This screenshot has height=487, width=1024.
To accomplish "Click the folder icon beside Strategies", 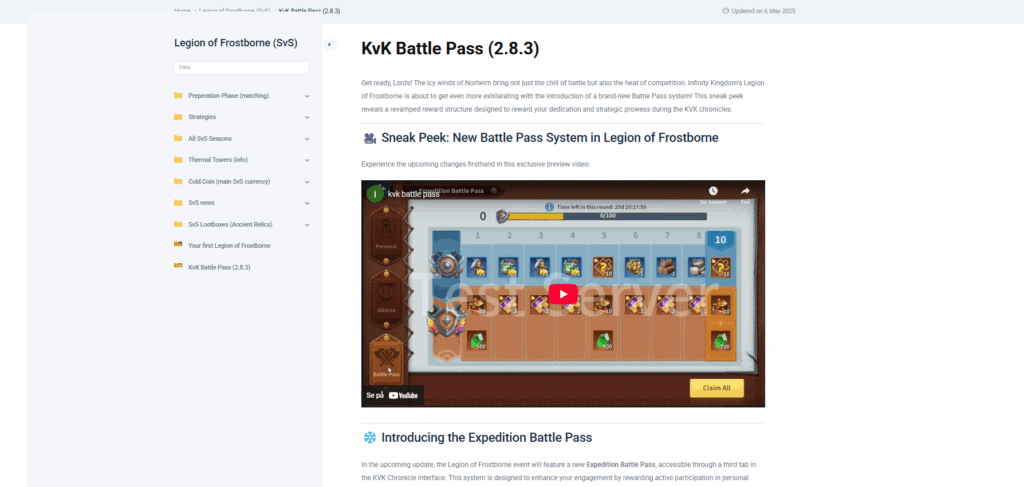I will click(x=178, y=117).
